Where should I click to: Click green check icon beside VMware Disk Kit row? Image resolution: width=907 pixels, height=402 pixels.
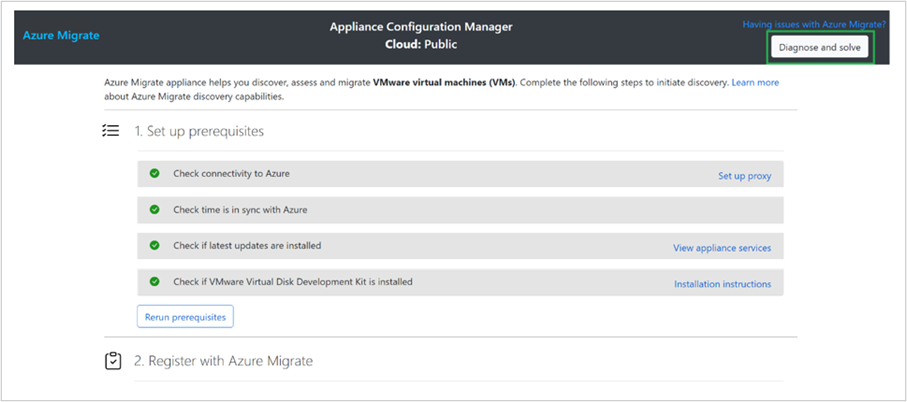[155, 282]
